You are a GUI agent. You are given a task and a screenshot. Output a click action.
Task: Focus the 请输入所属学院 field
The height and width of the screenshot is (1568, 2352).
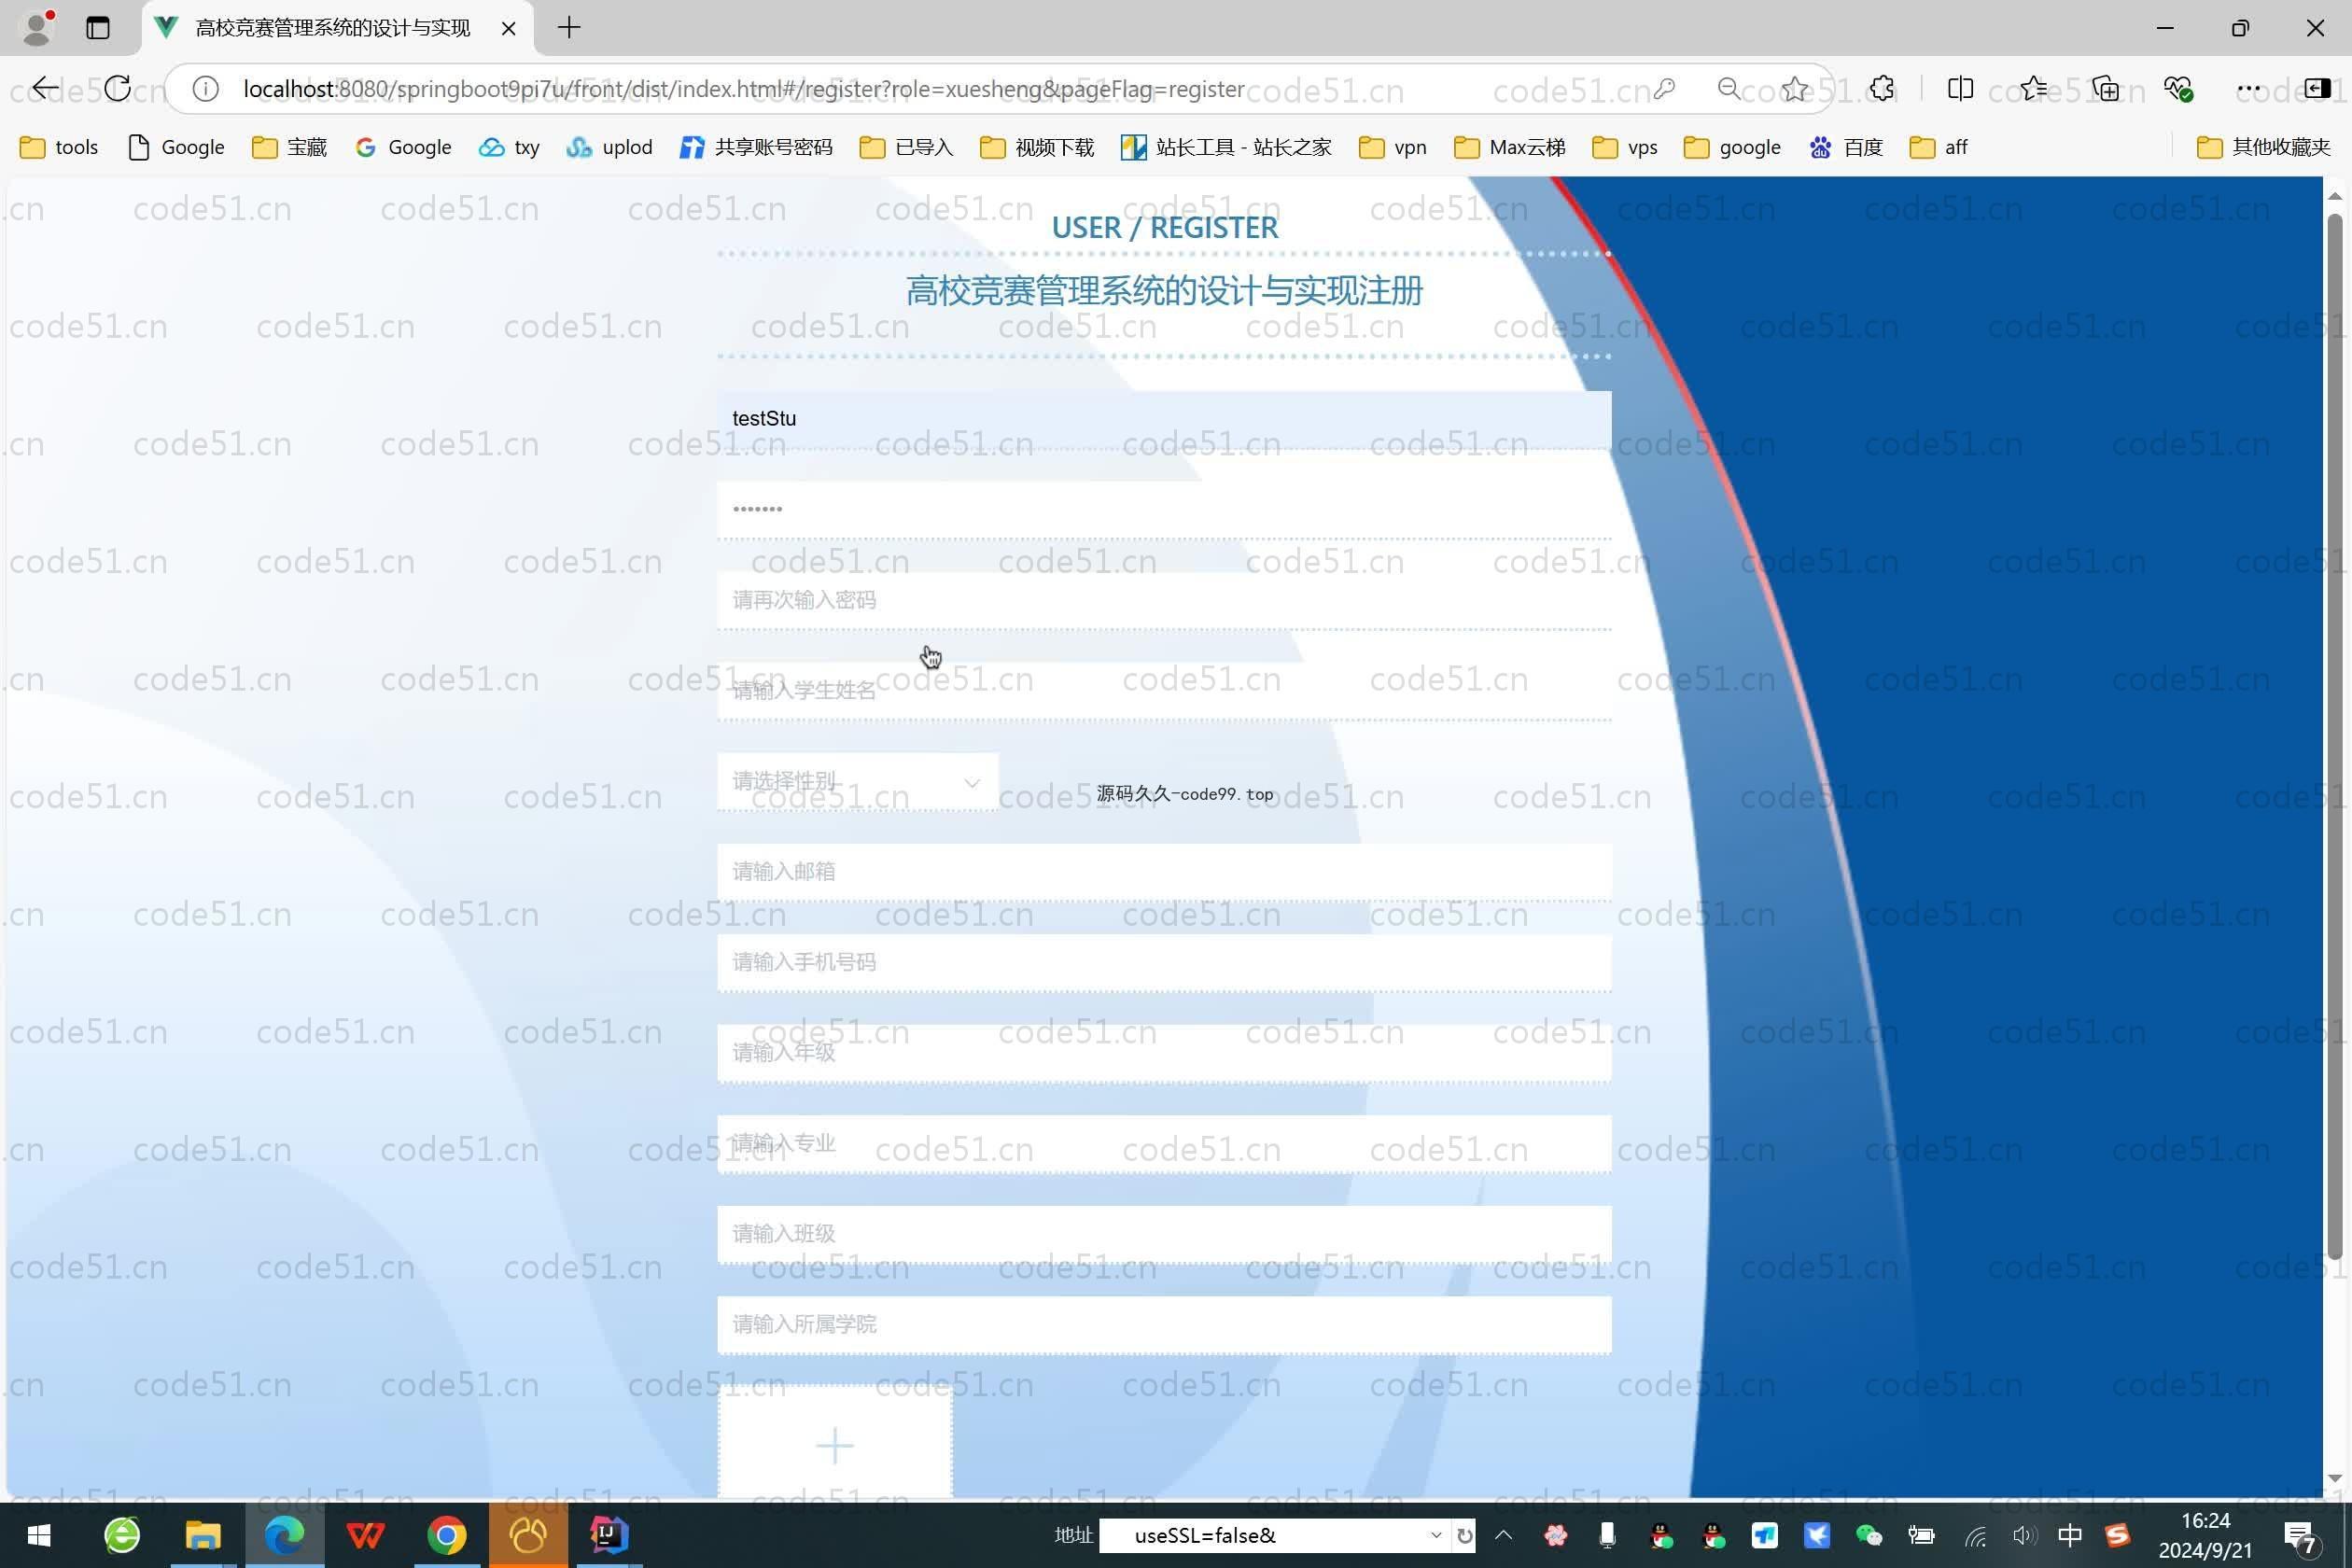1164,1325
